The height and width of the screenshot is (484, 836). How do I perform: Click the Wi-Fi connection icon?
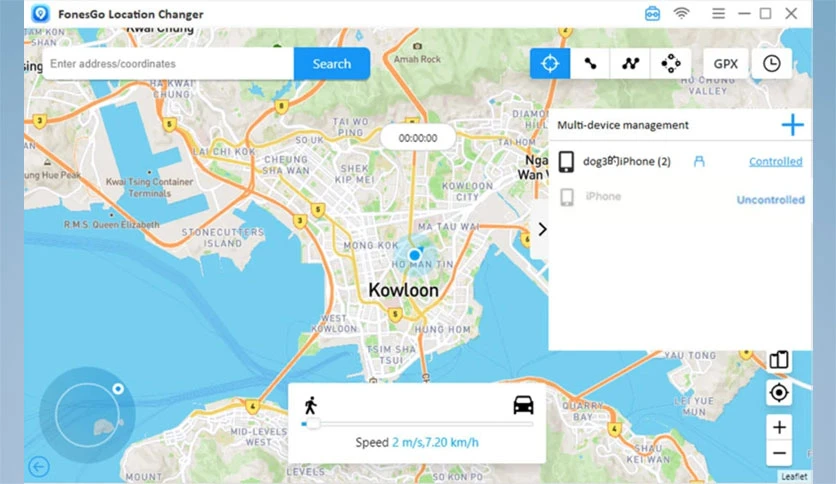click(681, 13)
